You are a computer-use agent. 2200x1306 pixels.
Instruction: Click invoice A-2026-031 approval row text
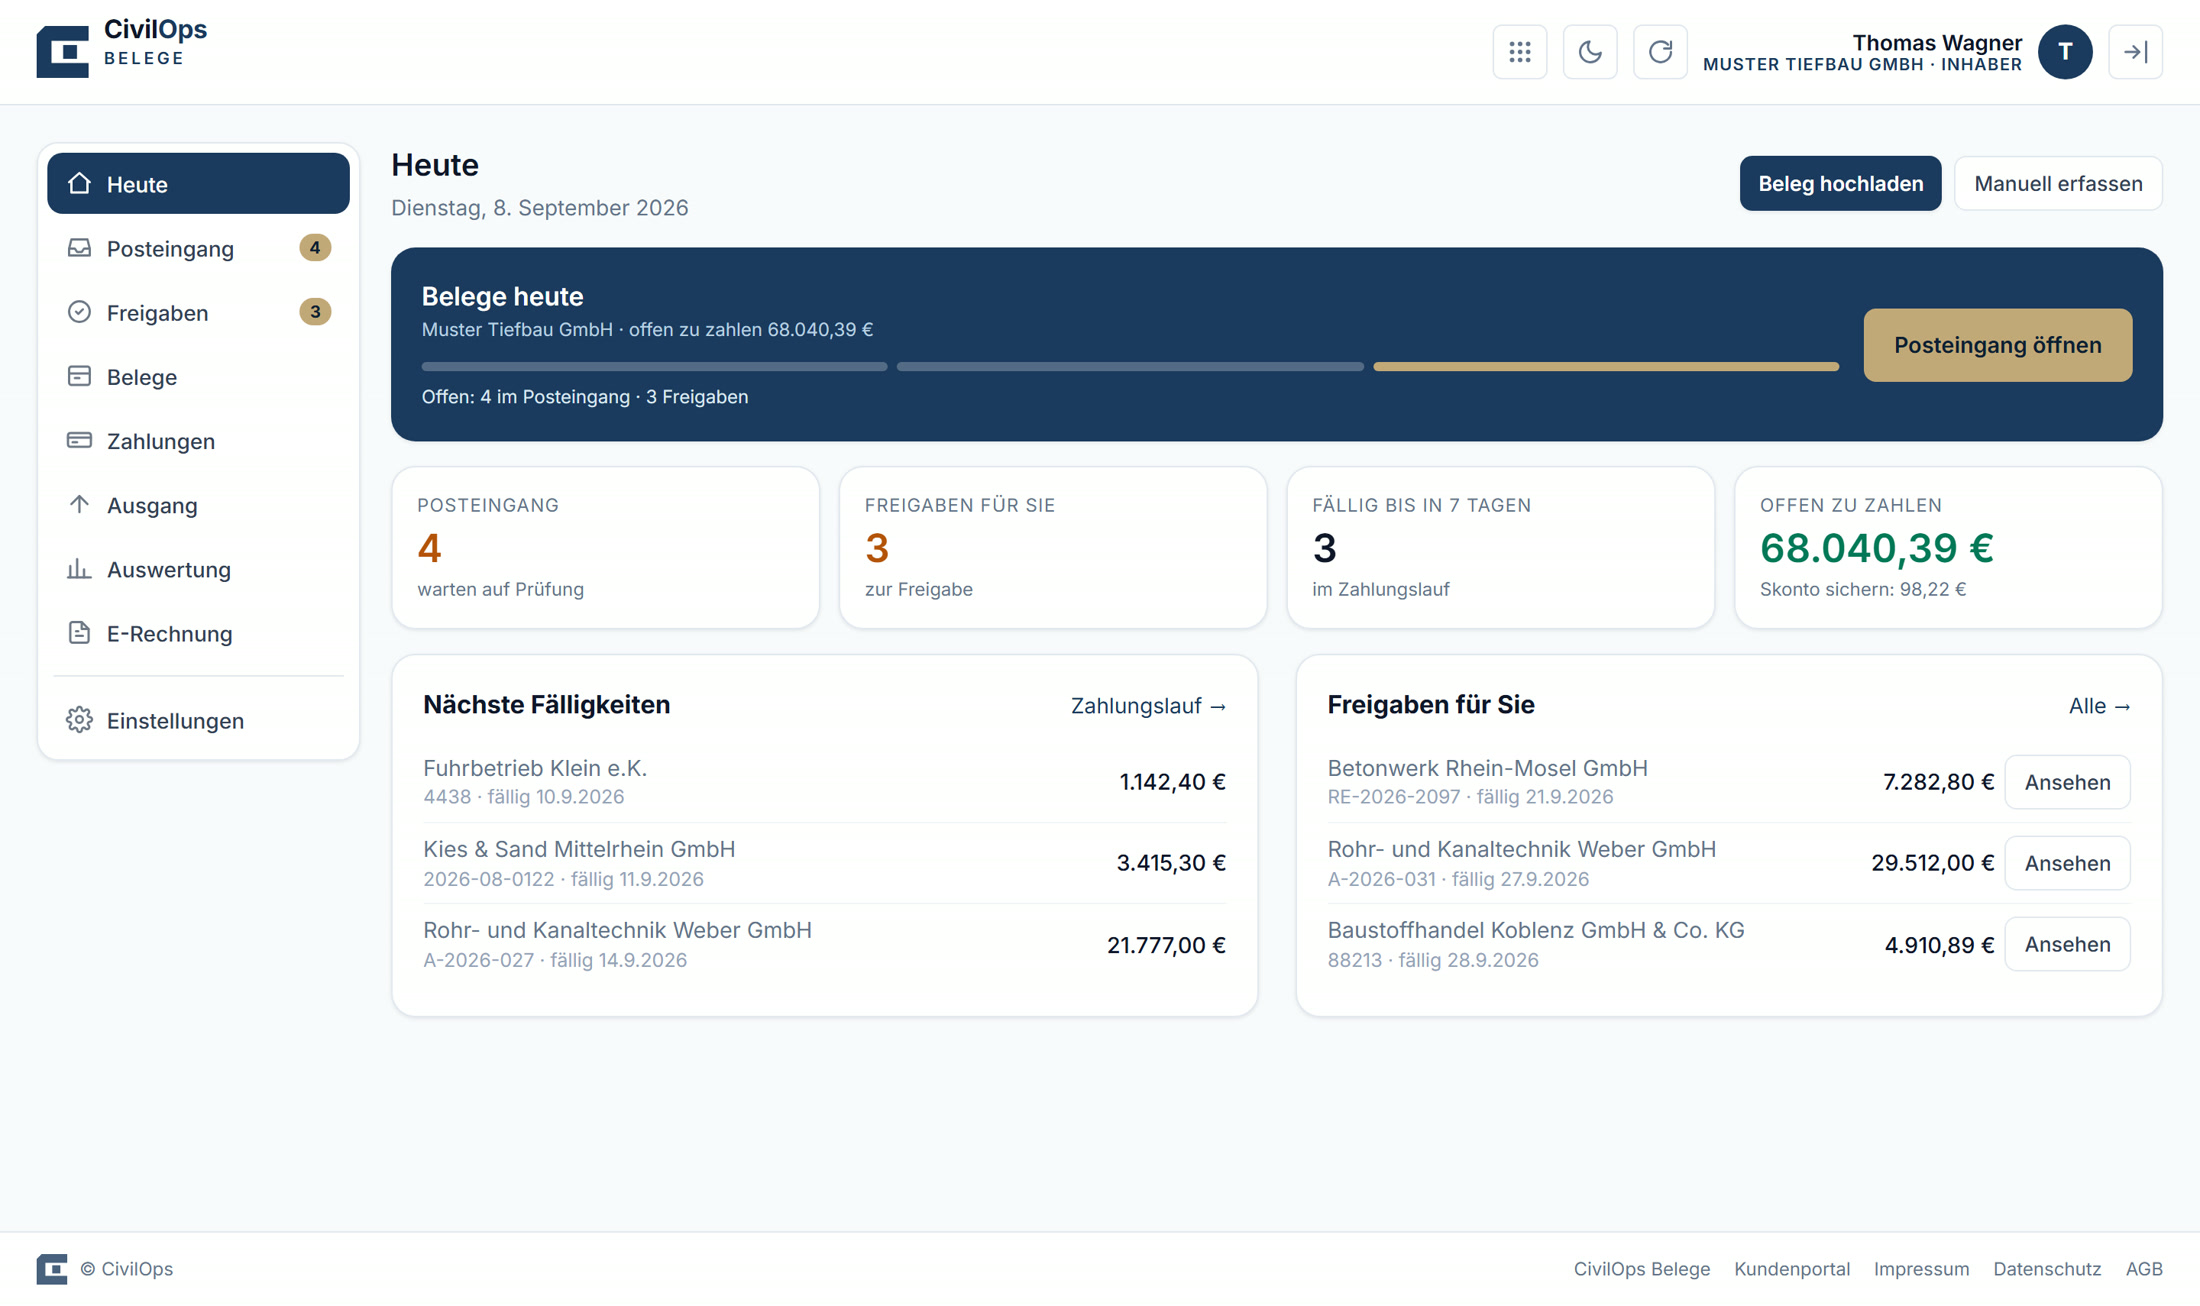coord(1457,879)
